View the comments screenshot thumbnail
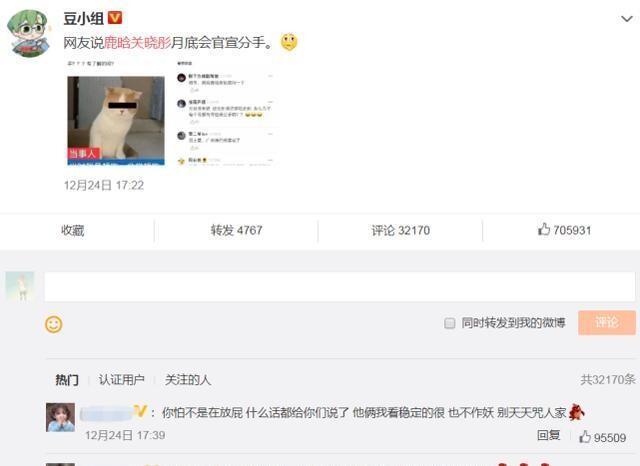640x466 pixels. pos(225,113)
